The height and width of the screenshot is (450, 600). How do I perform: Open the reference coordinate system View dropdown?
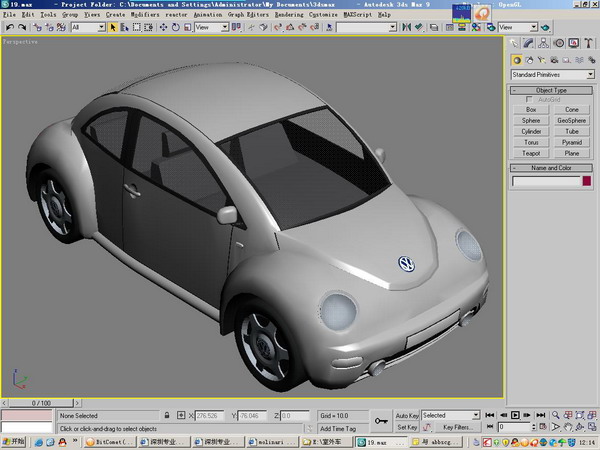pyautogui.click(x=212, y=28)
